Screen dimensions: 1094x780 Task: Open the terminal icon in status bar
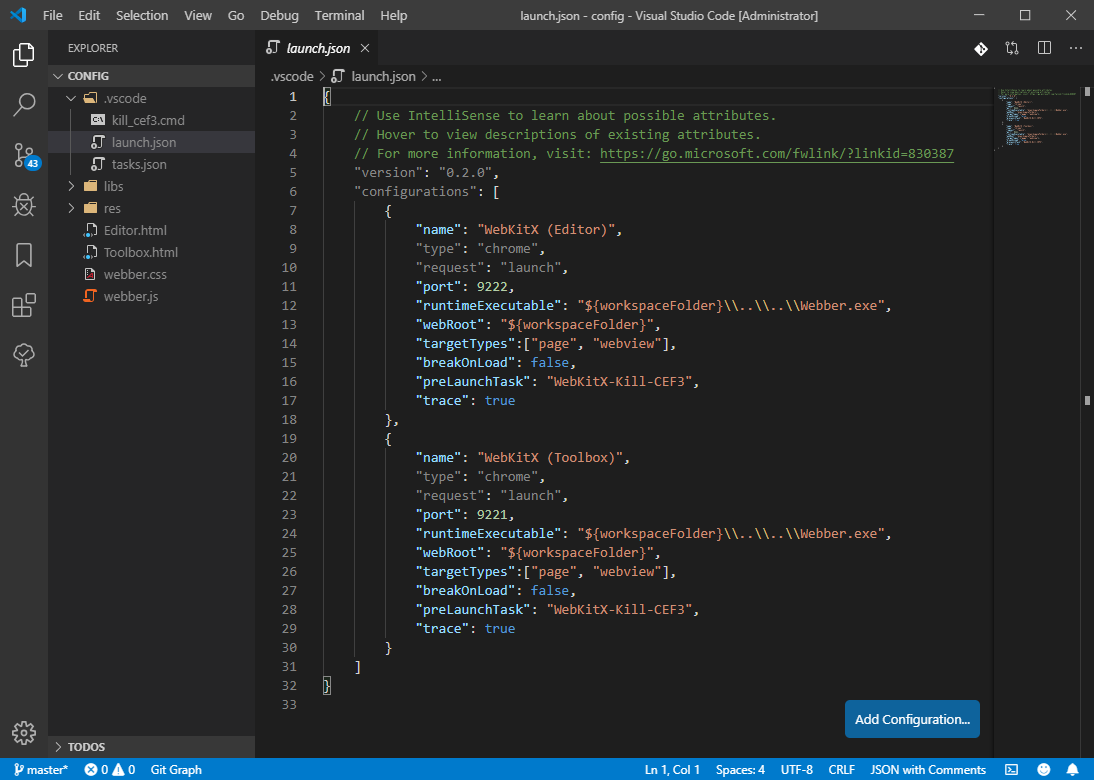click(x=1011, y=770)
